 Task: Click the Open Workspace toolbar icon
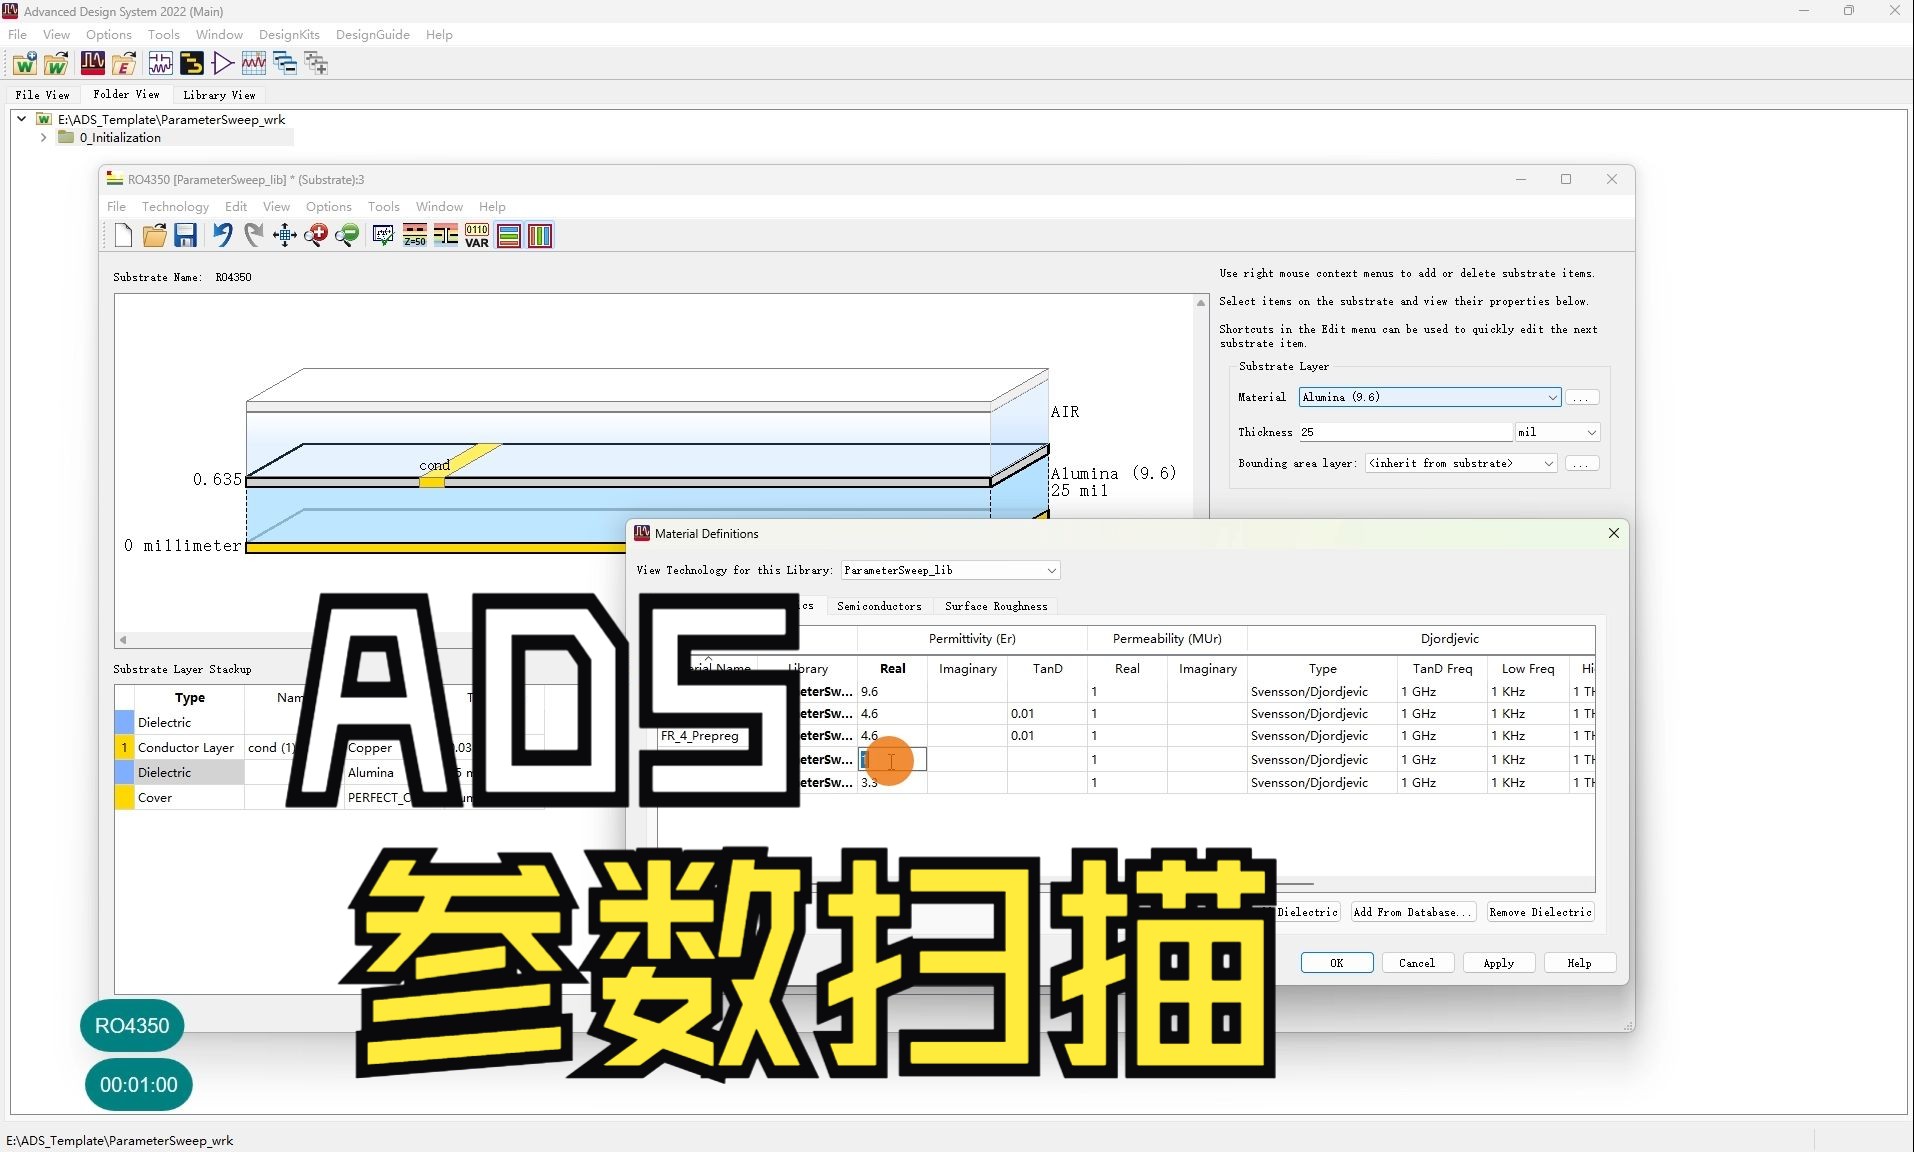pos(56,64)
